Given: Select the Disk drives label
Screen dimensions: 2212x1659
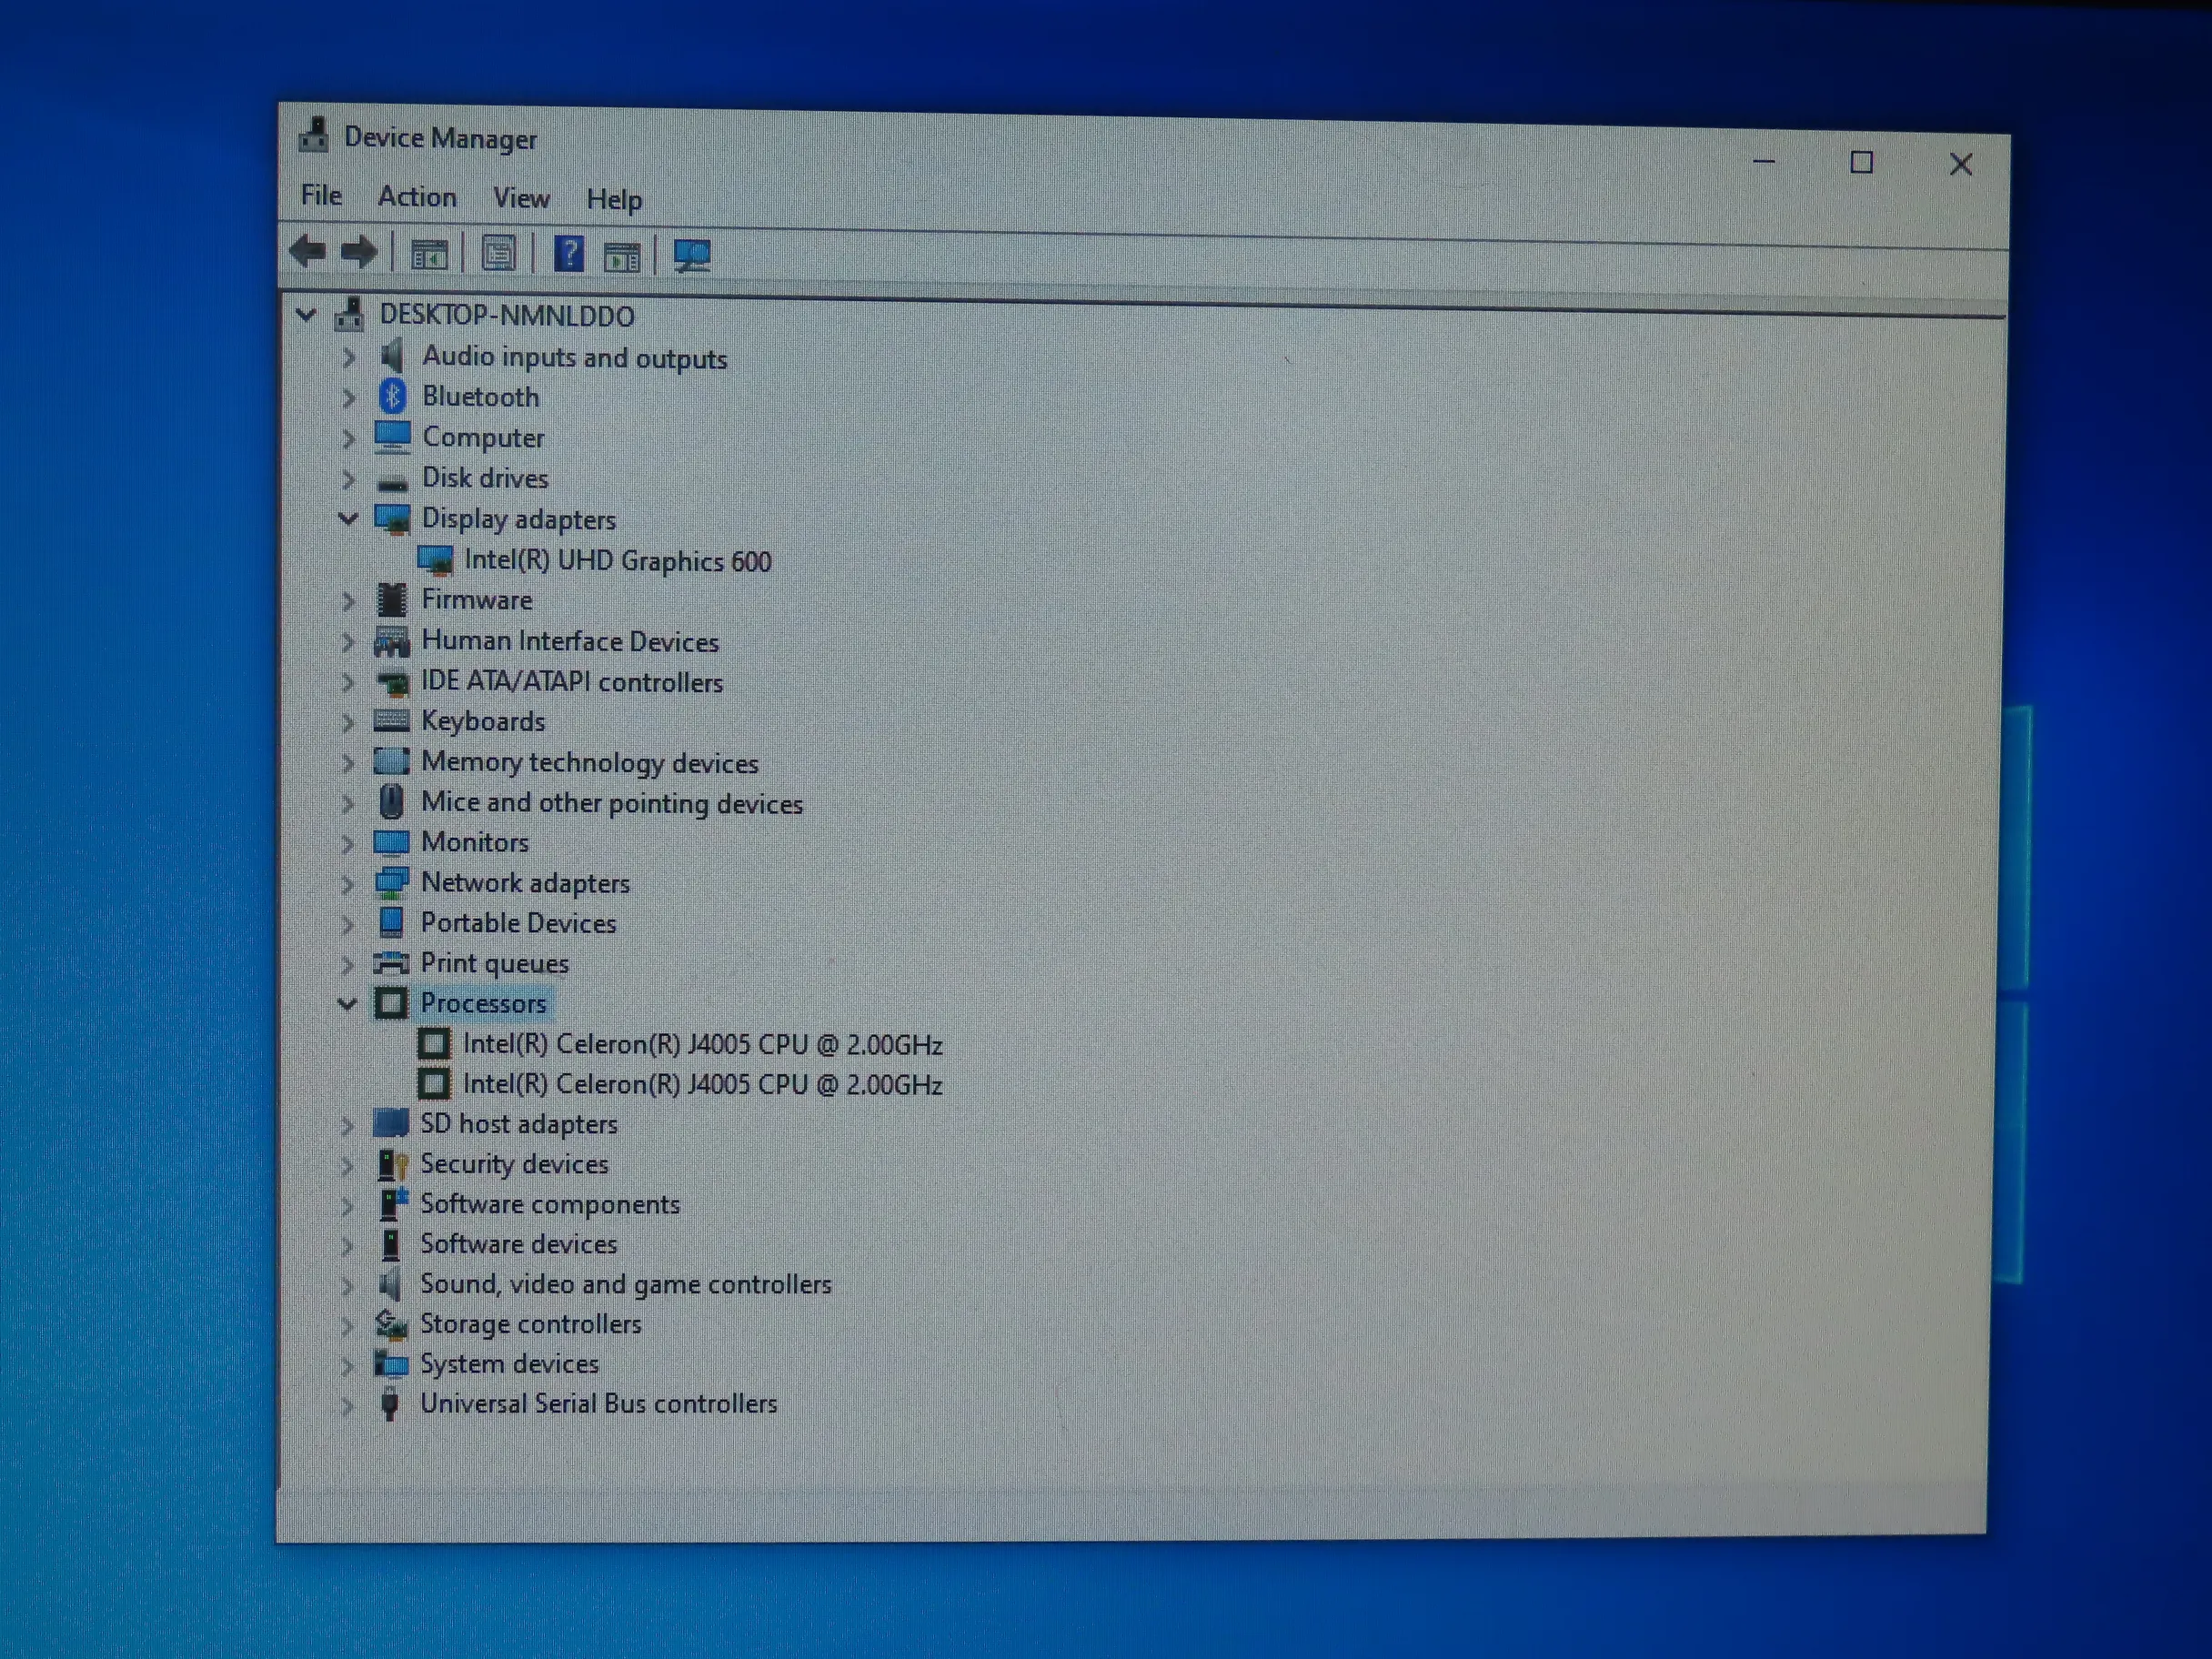Looking at the screenshot, I should [485, 478].
